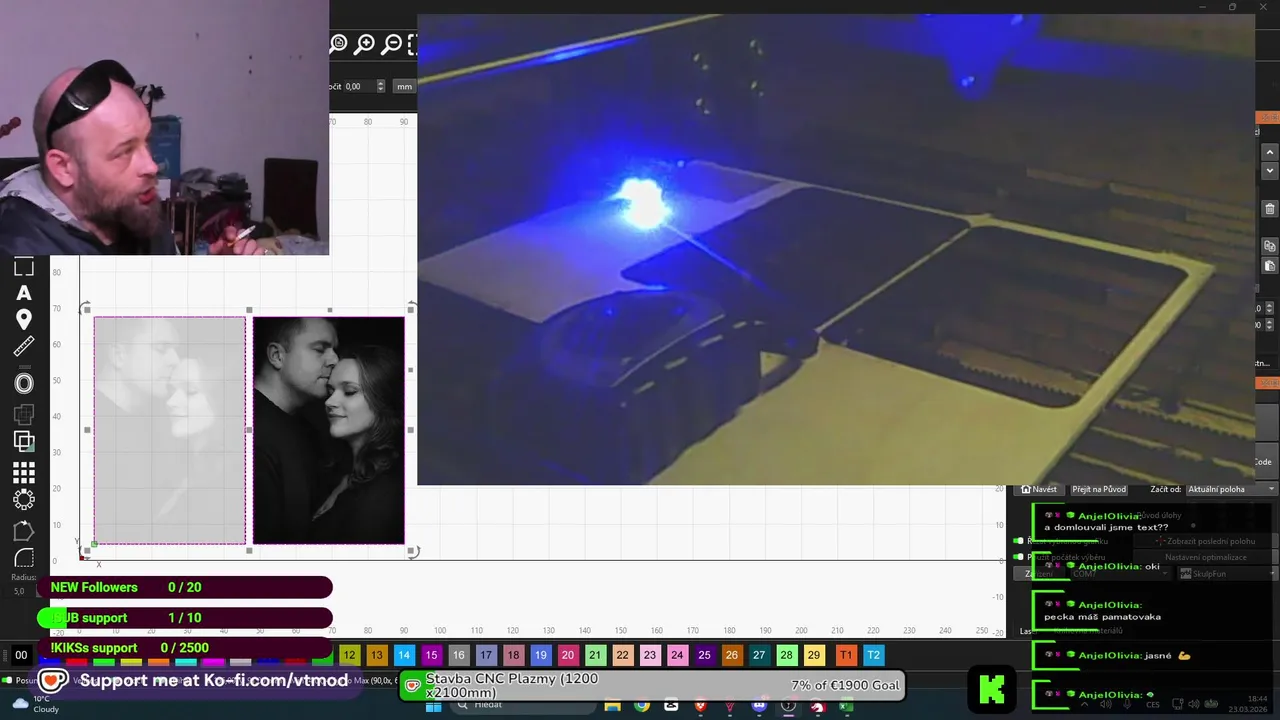Toggle the 'Použít počátek výběru' switch
The height and width of the screenshot is (720, 1280).
(1018, 557)
